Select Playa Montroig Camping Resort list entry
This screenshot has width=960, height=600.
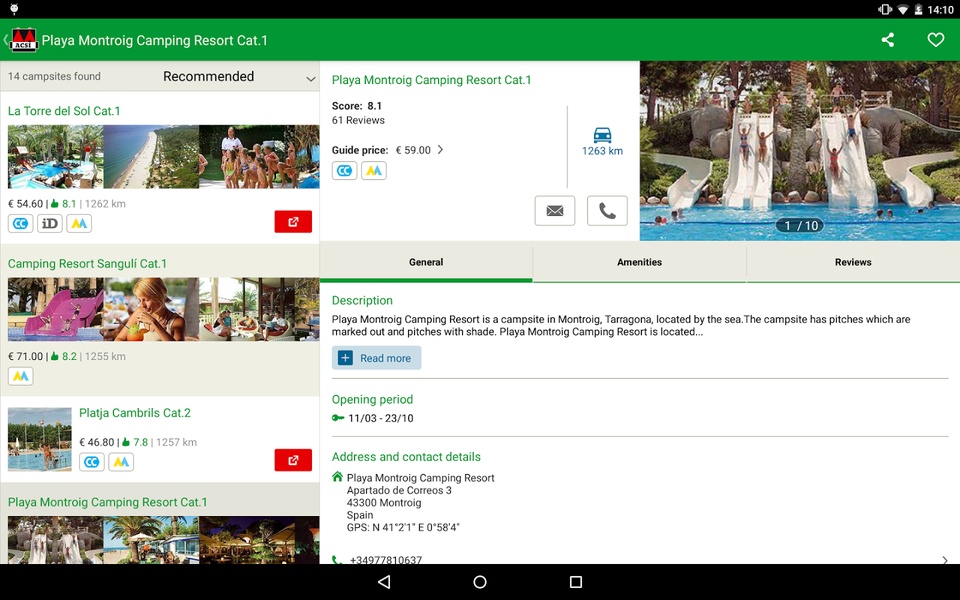107,503
